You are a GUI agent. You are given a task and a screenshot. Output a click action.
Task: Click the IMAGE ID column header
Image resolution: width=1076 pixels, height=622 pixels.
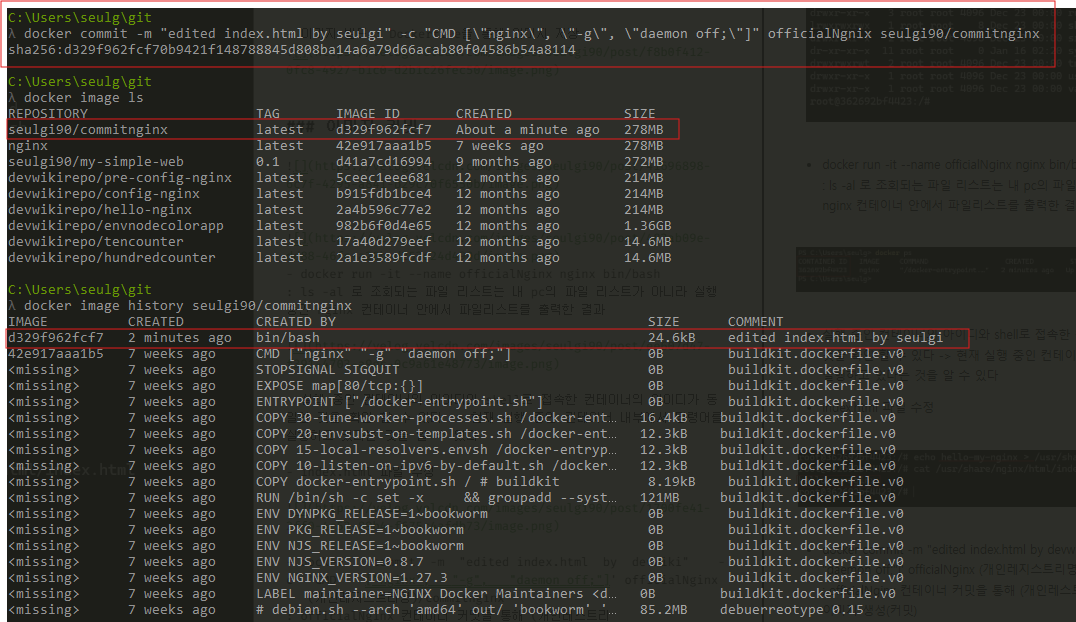click(368, 113)
